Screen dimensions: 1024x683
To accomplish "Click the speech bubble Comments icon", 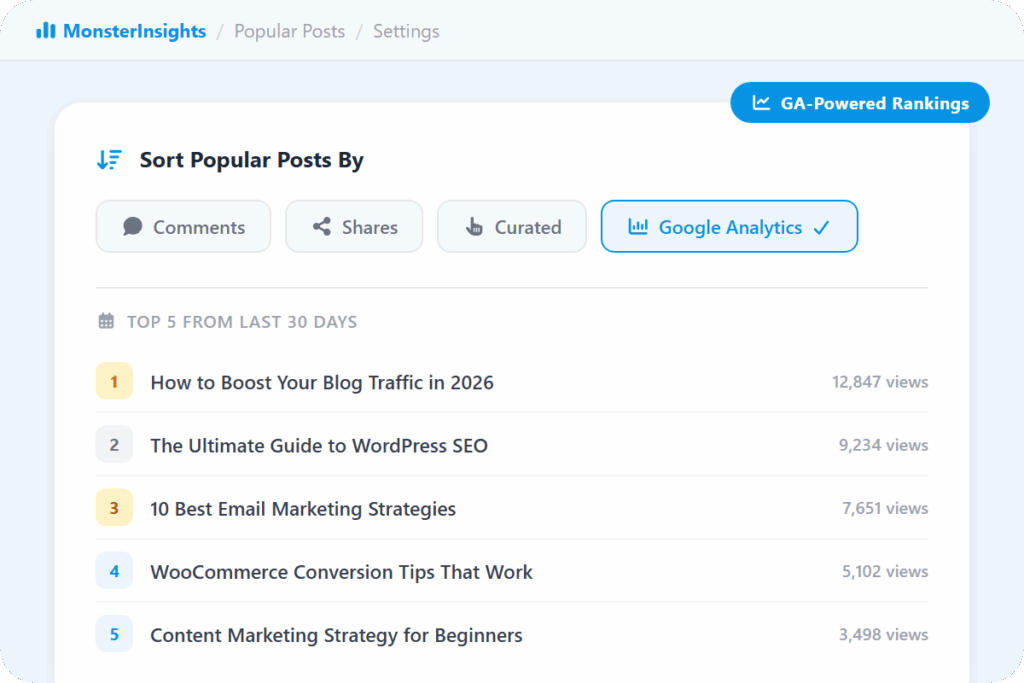I will pos(132,227).
